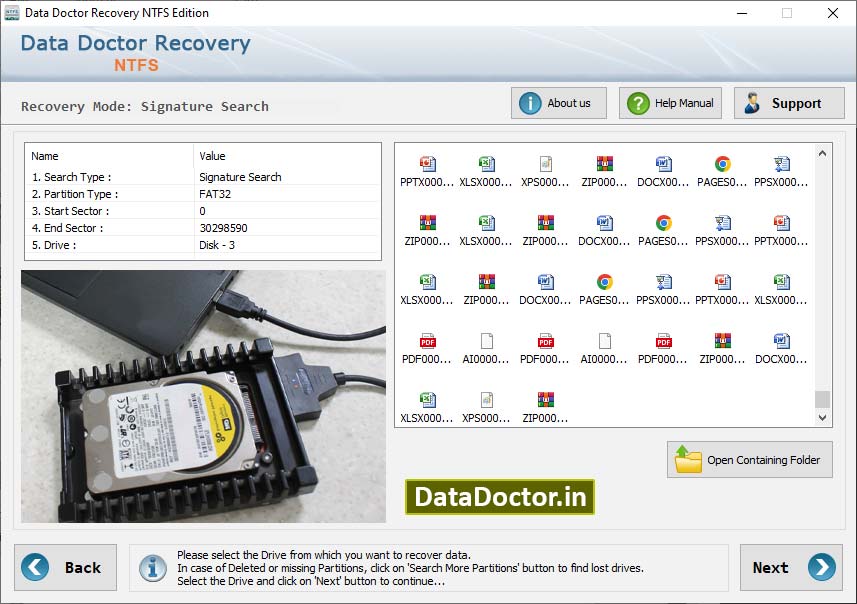Viewport: 857px width, 604px height.
Task: Go Back to the previous step
Action: (66, 567)
